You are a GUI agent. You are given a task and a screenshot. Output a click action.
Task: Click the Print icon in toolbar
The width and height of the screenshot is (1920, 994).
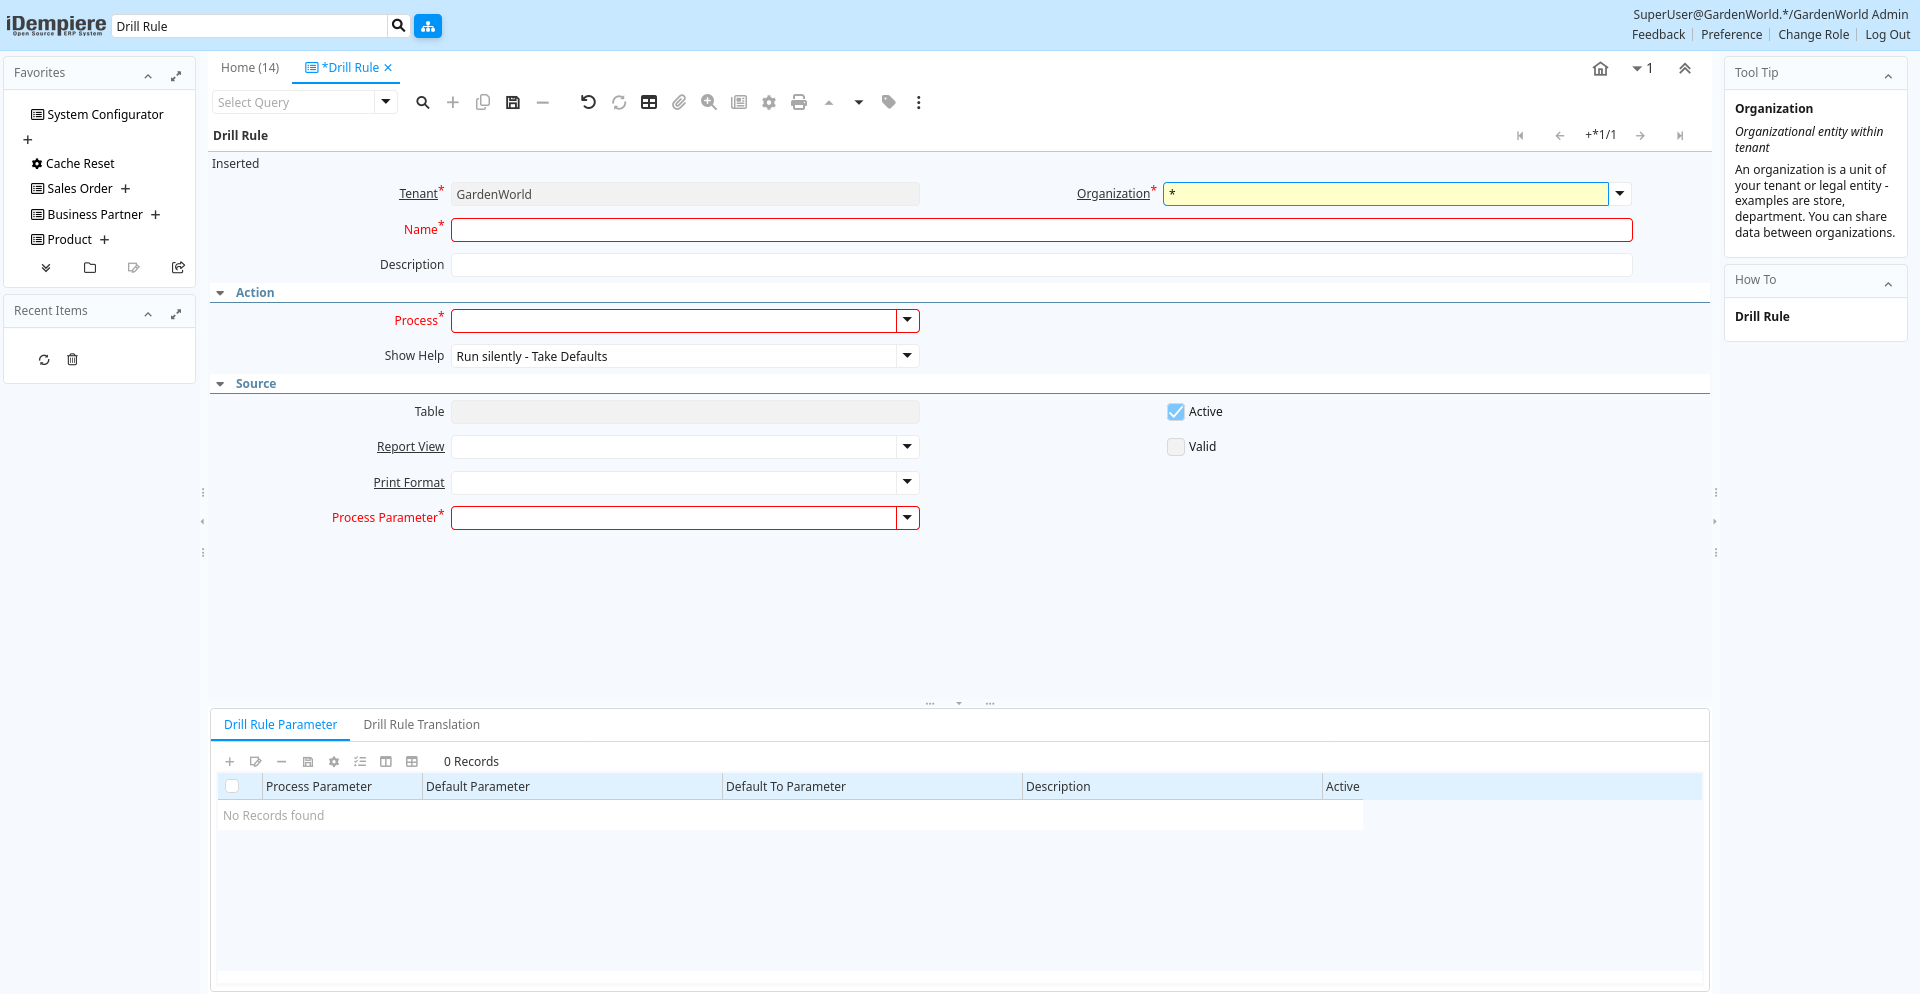(799, 102)
